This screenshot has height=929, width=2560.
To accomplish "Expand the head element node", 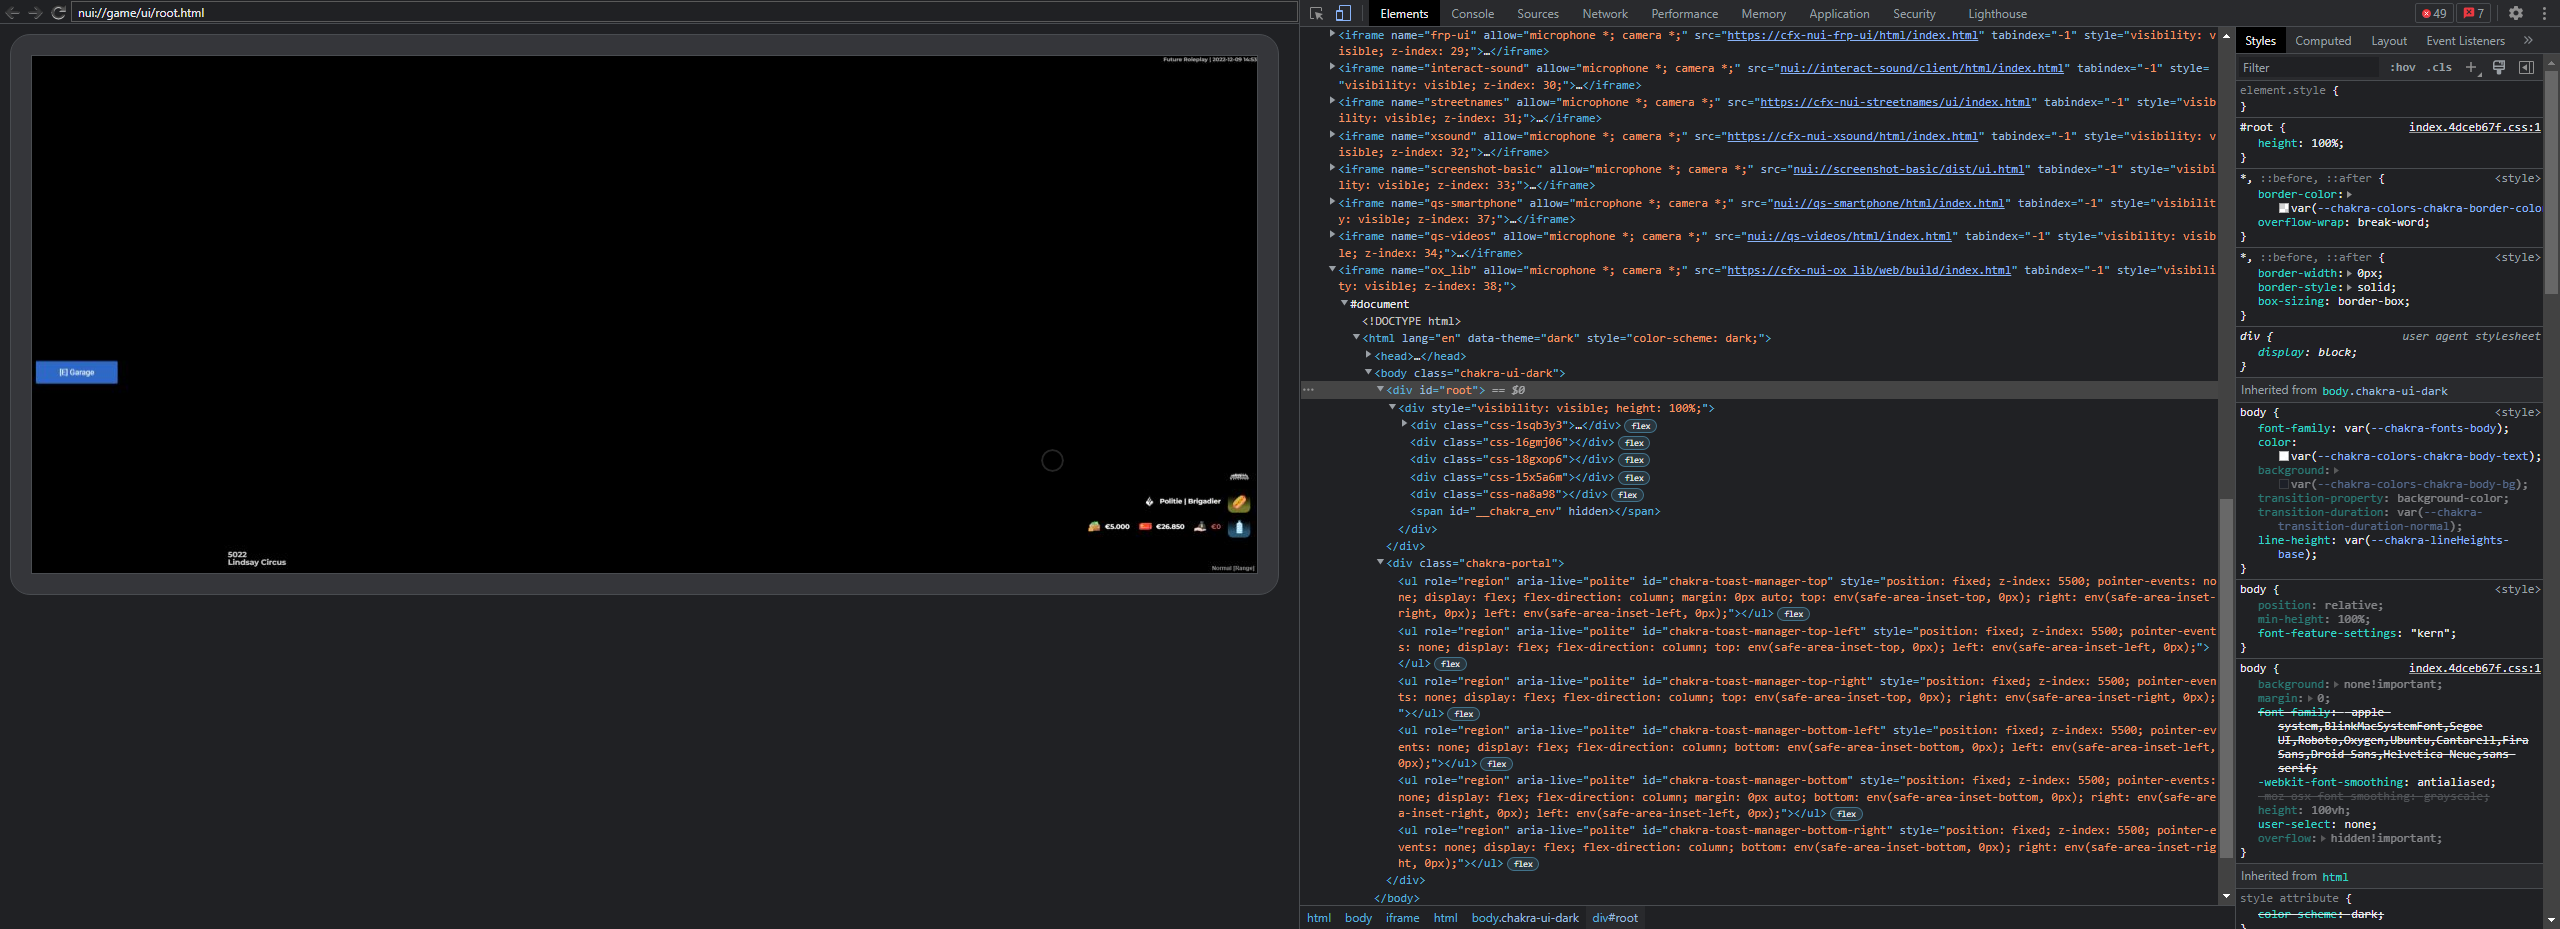I will pos(1368,355).
